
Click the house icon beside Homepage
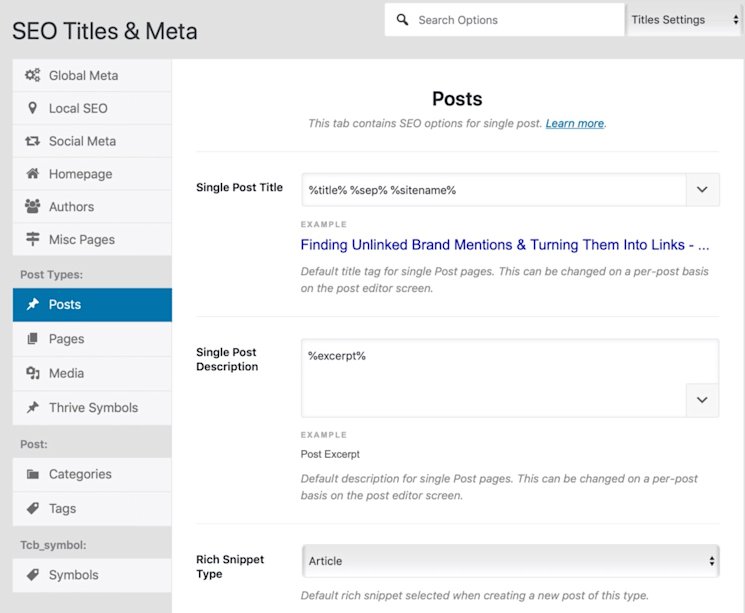point(33,174)
